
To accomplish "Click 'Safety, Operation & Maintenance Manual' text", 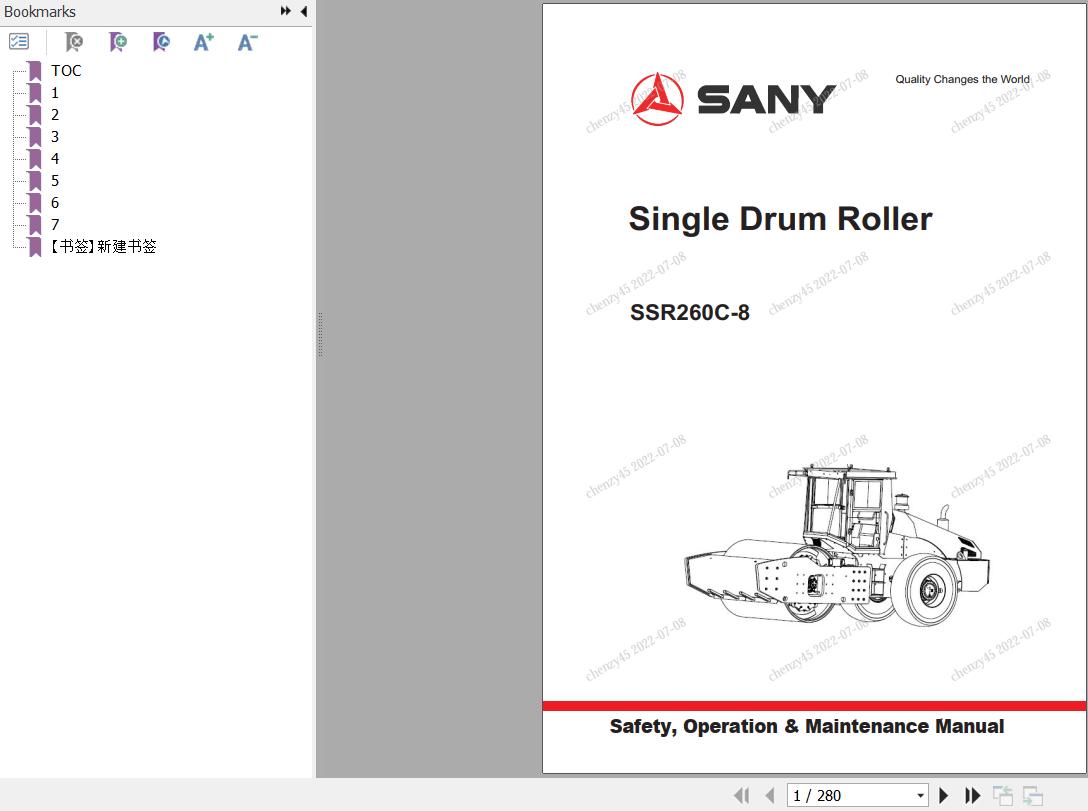I will 807,726.
